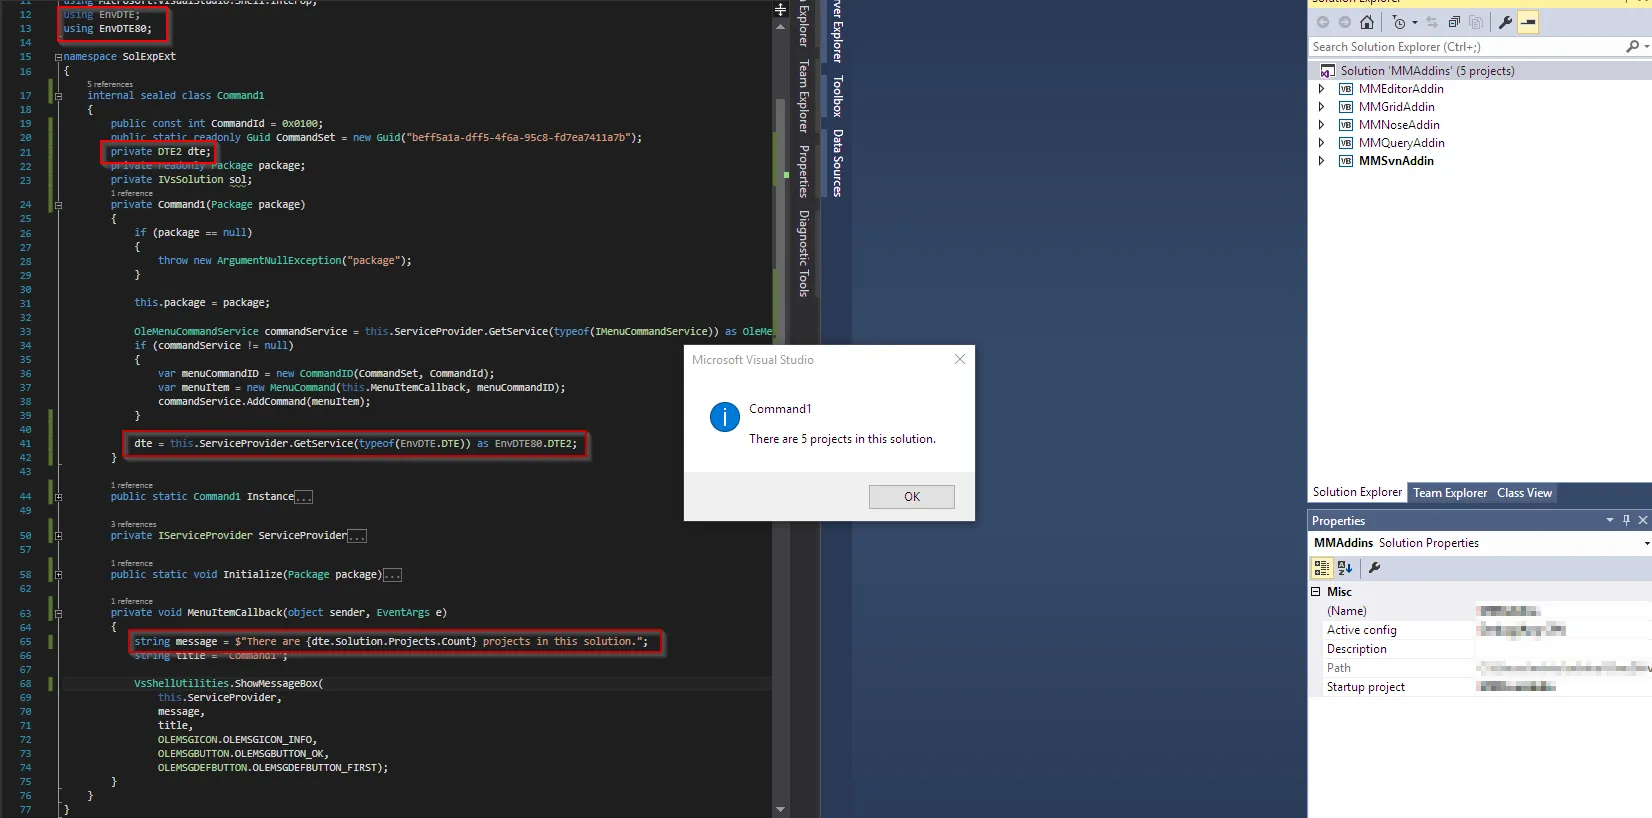The height and width of the screenshot is (818, 1652).
Task: Switch to the Solution Explorer tab
Action: click(x=1357, y=492)
